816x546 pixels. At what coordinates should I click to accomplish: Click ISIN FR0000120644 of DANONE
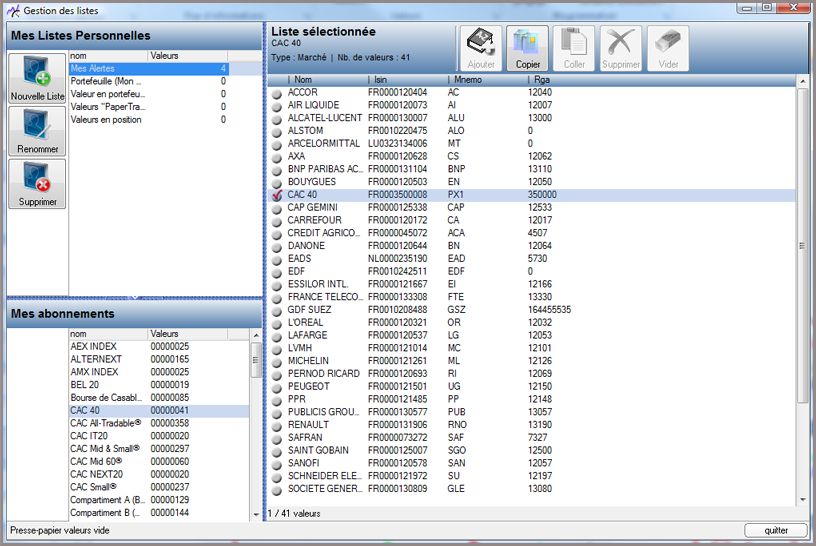(398, 246)
